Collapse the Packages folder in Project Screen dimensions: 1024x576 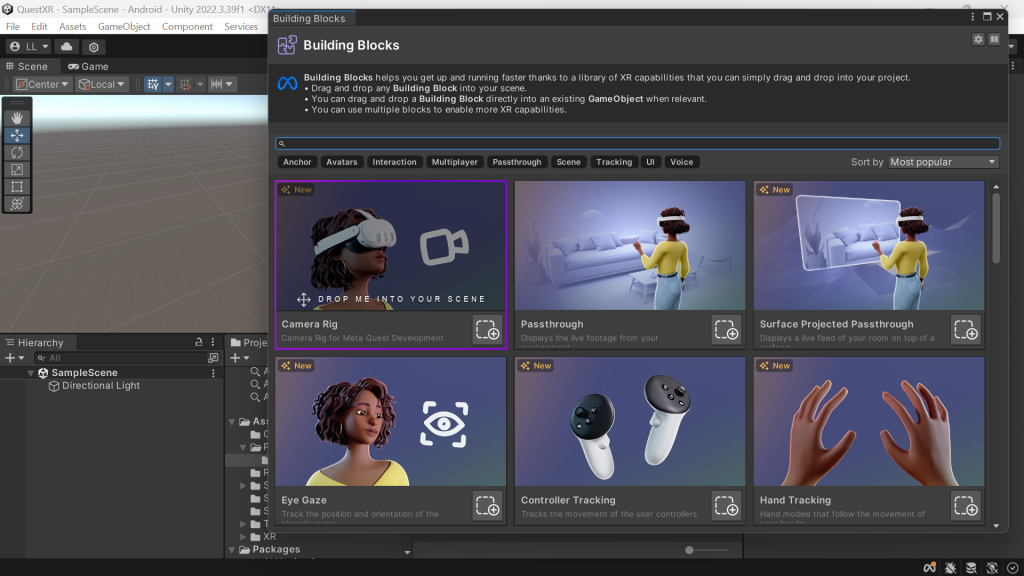(x=231, y=550)
